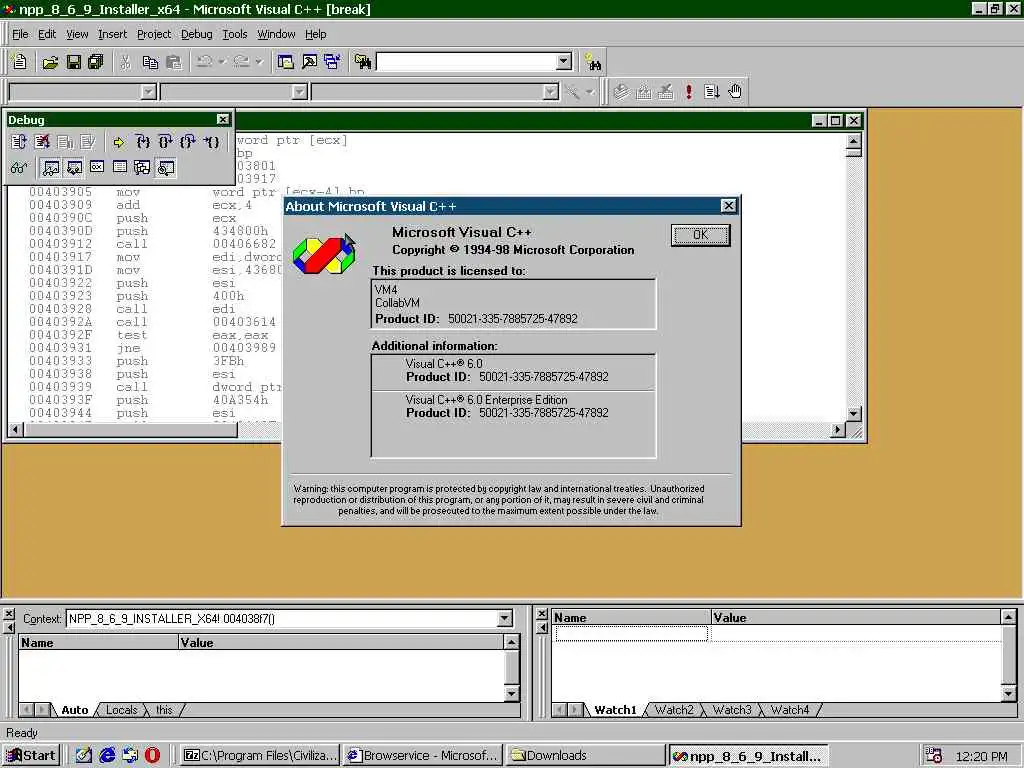Viewport: 1024px width, 768px height.
Task: Open the File menu
Action: [x=20, y=34]
